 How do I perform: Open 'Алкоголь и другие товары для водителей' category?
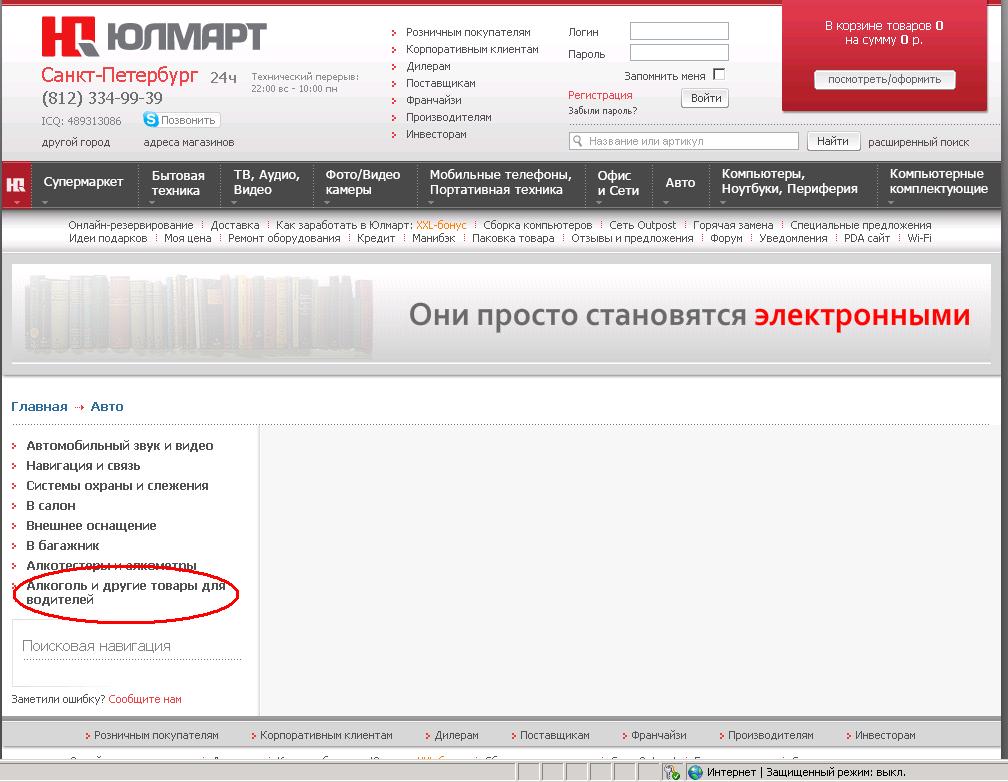125,593
